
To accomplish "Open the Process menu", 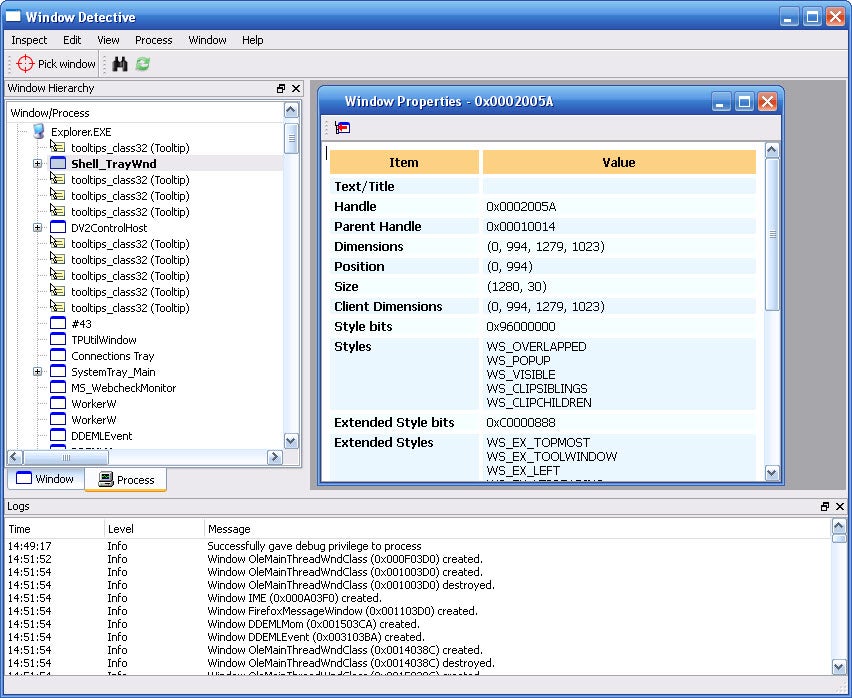I will pos(153,40).
